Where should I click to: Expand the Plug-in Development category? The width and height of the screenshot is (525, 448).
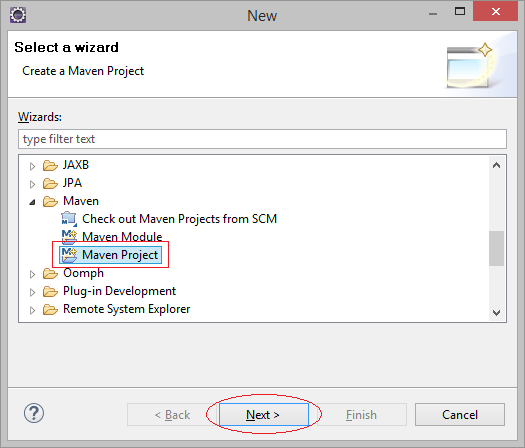[x=32, y=292]
